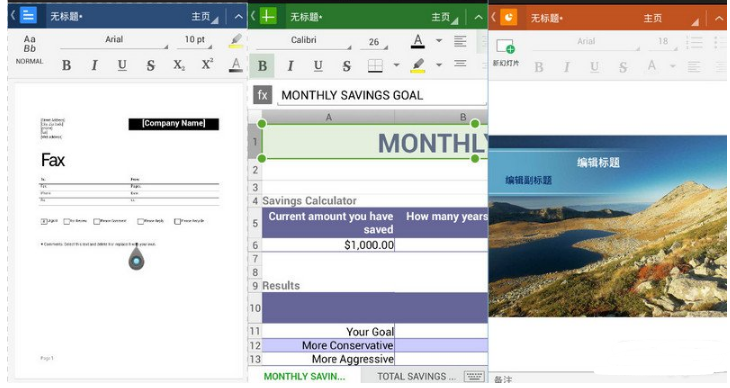Click the blue document app icon

[28, 15]
